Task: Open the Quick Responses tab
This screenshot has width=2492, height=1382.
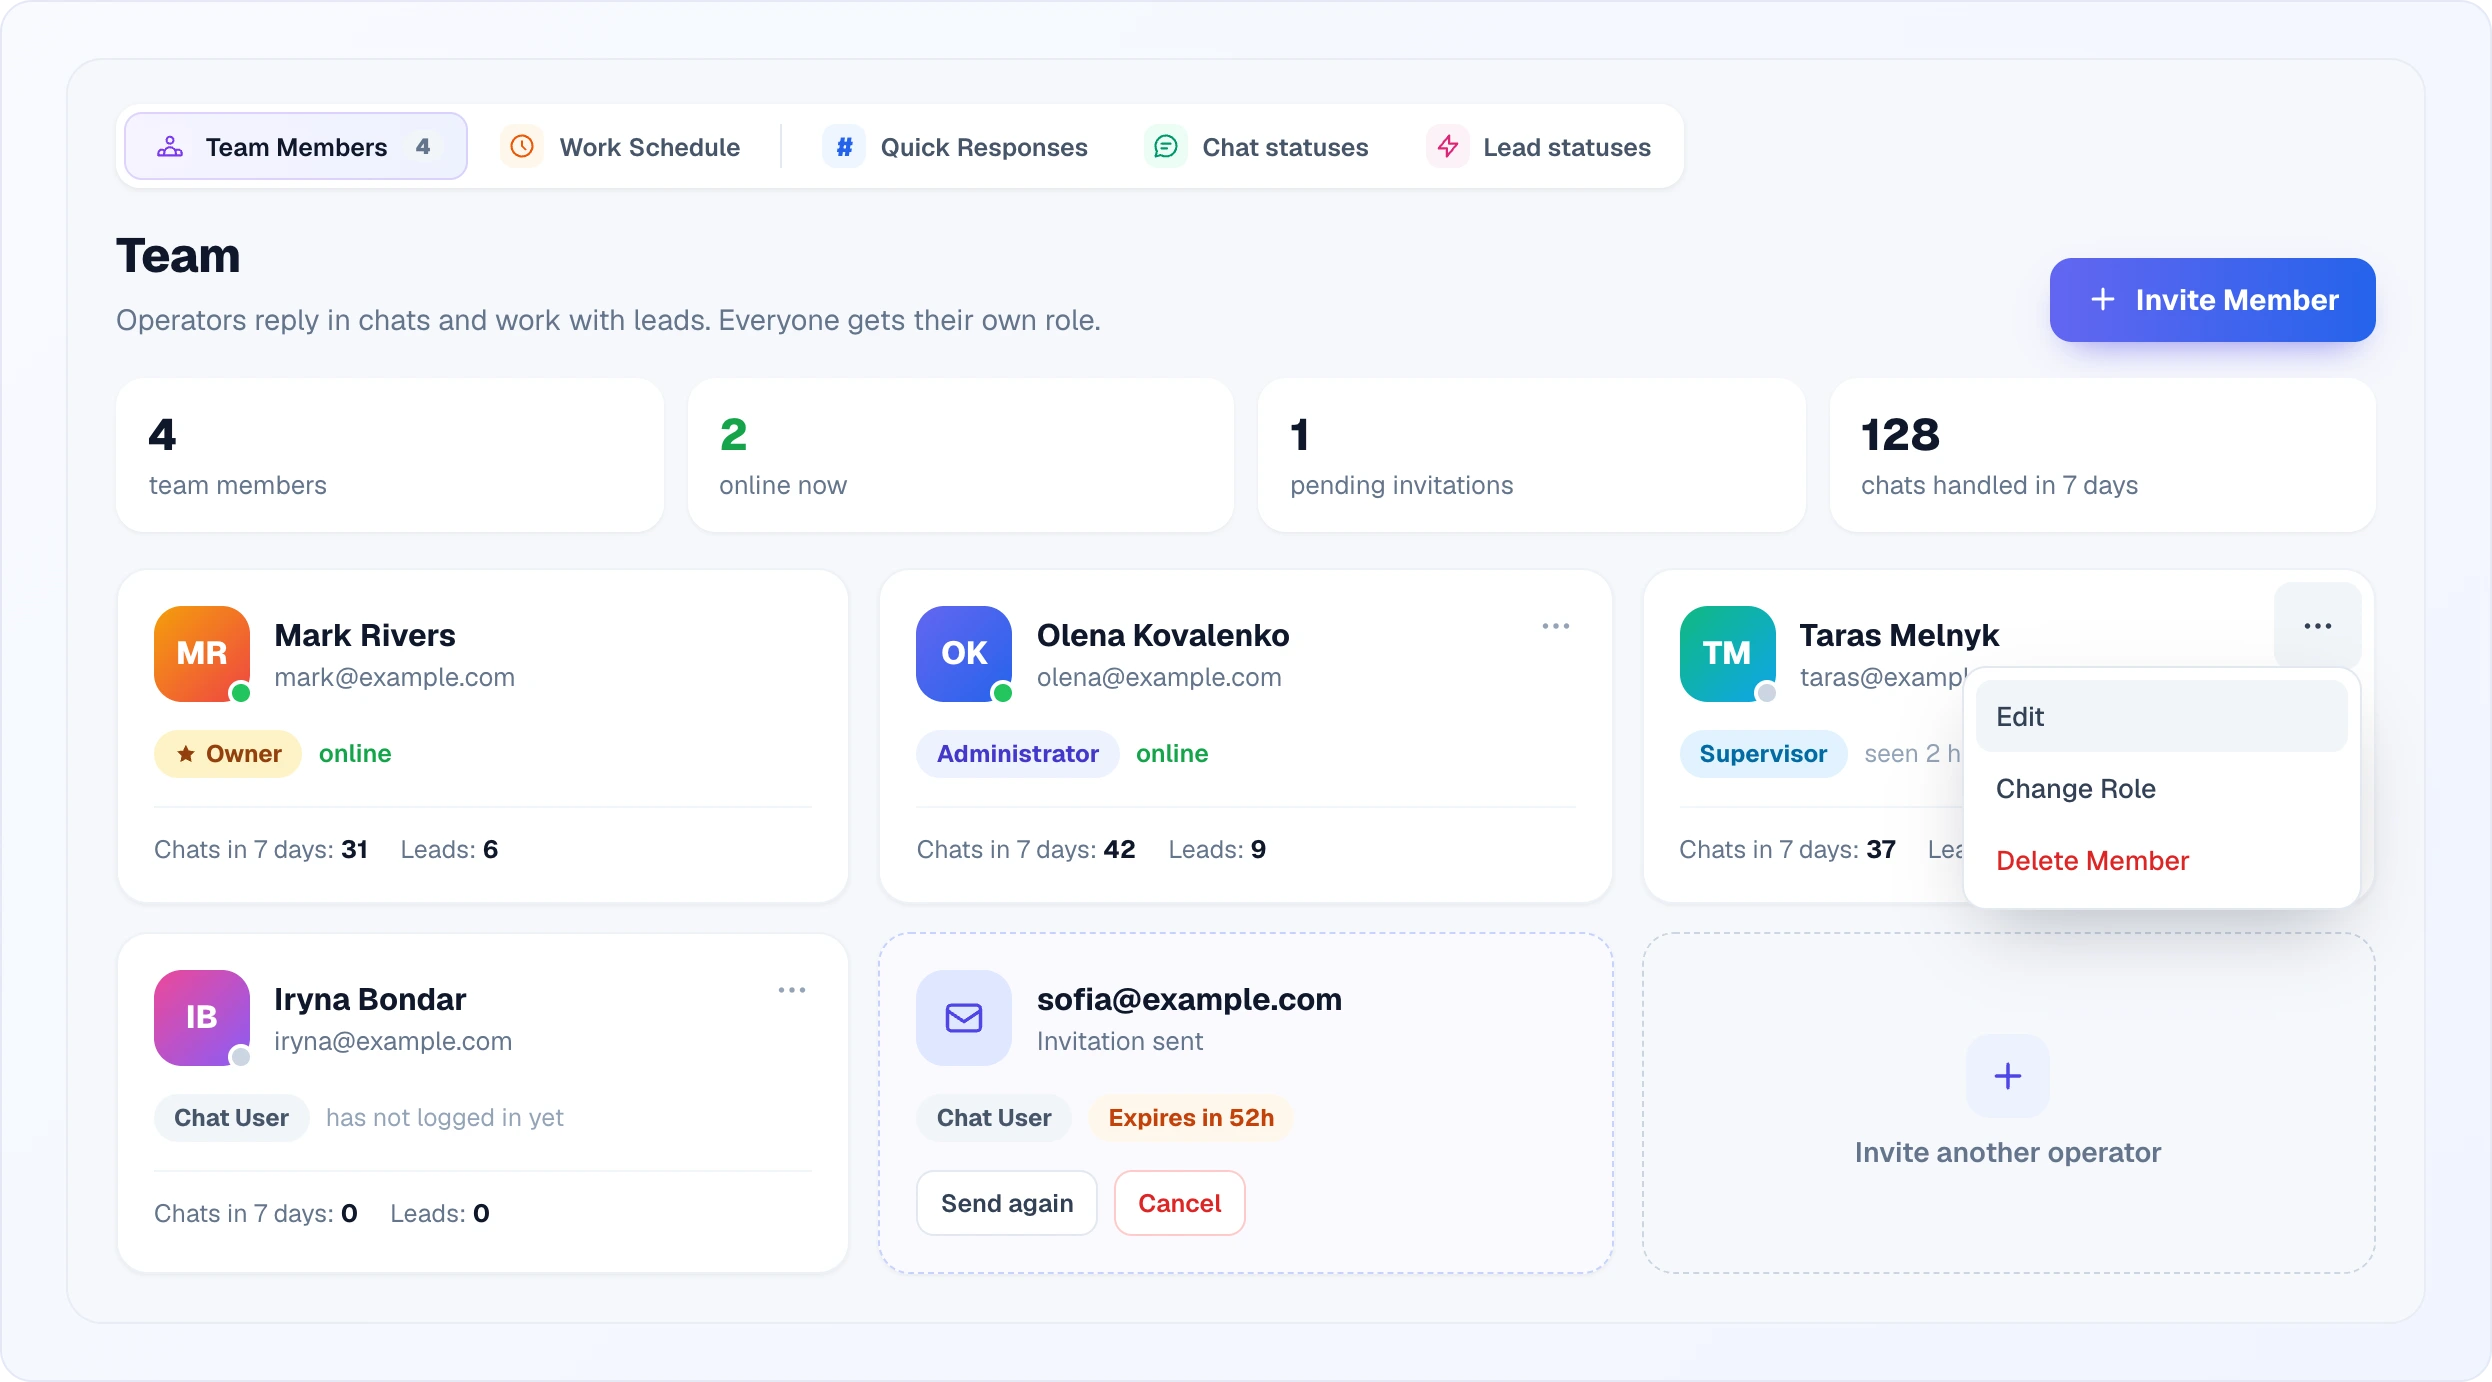Action: (957, 147)
